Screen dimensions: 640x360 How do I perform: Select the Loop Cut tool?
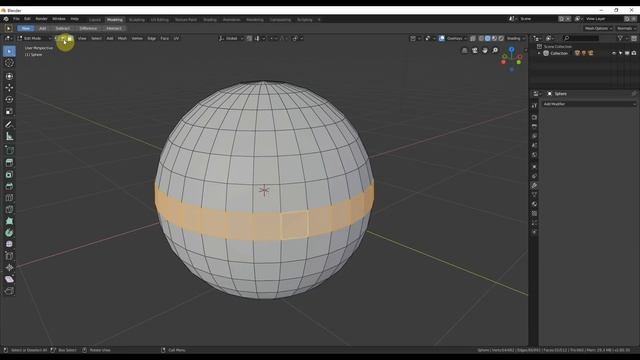9,198
